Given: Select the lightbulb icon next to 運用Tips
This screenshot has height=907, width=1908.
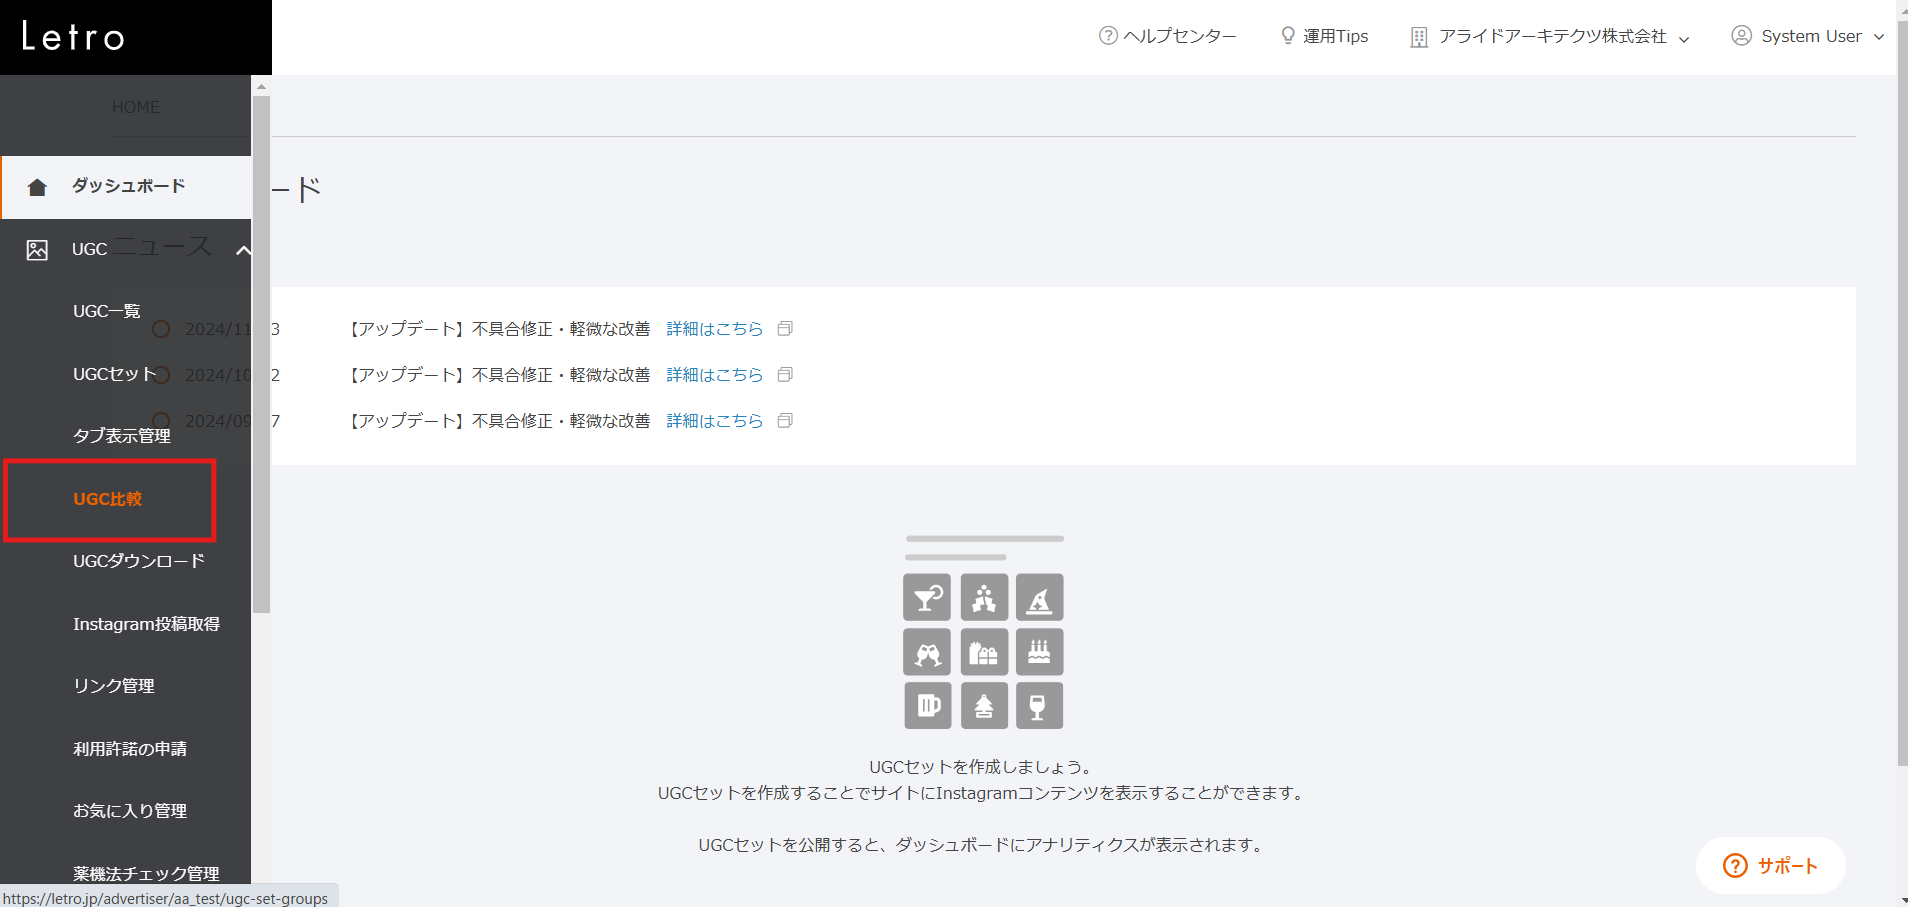Looking at the screenshot, I should point(1288,36).
